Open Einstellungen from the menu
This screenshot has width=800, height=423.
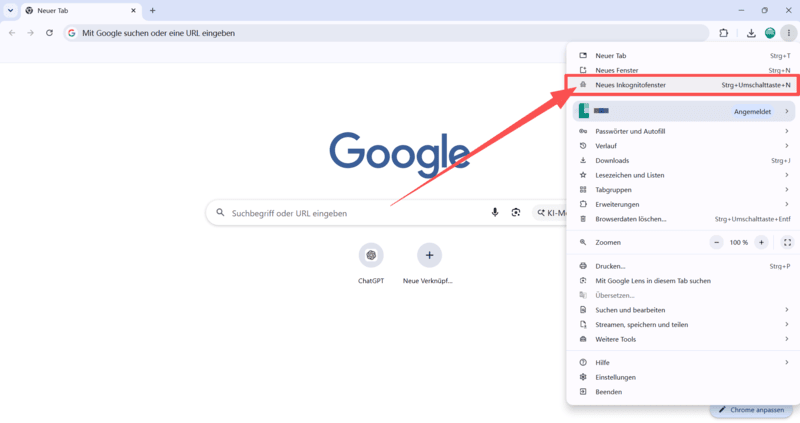pyautogui.click(x=684, y=377)
